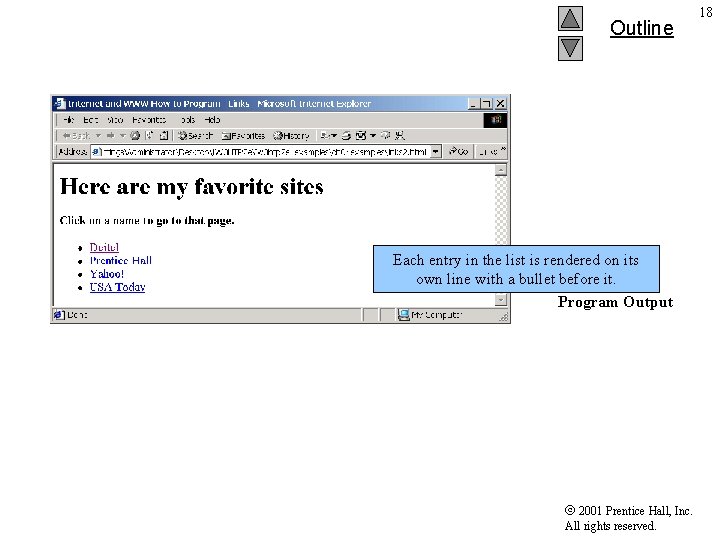Screen dimensions: 720x540
Task: Open the Favorites toolbar button
Action: tap(243, 135)
